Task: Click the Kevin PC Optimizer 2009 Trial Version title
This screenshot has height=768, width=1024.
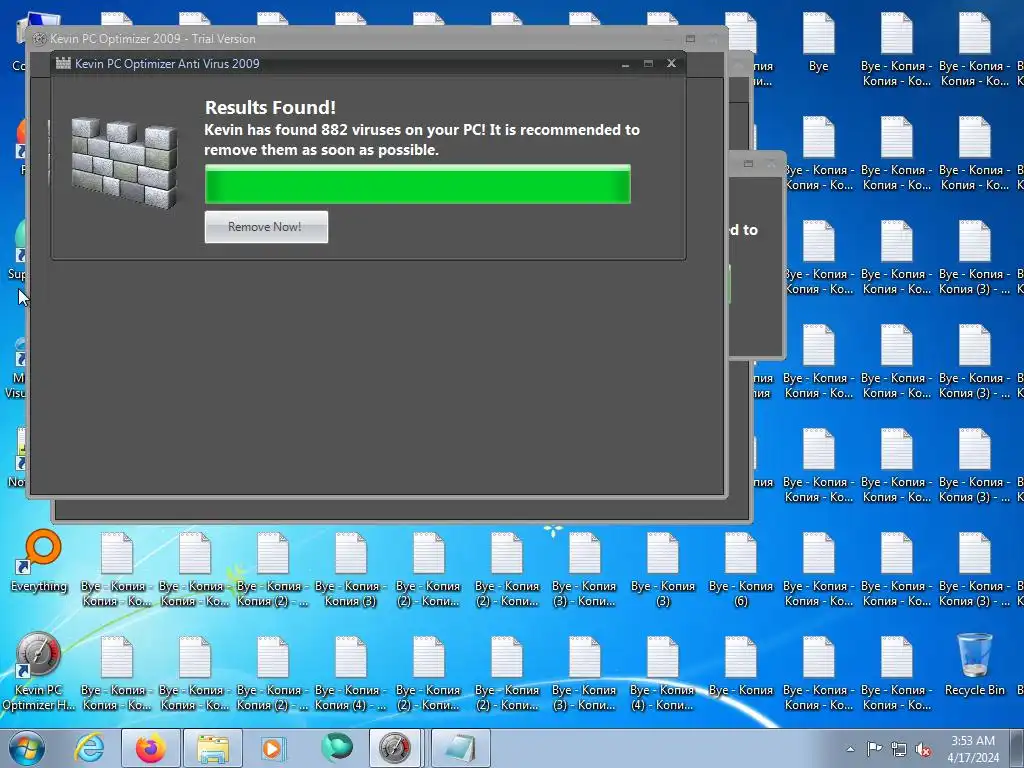Action: point(153,39)
